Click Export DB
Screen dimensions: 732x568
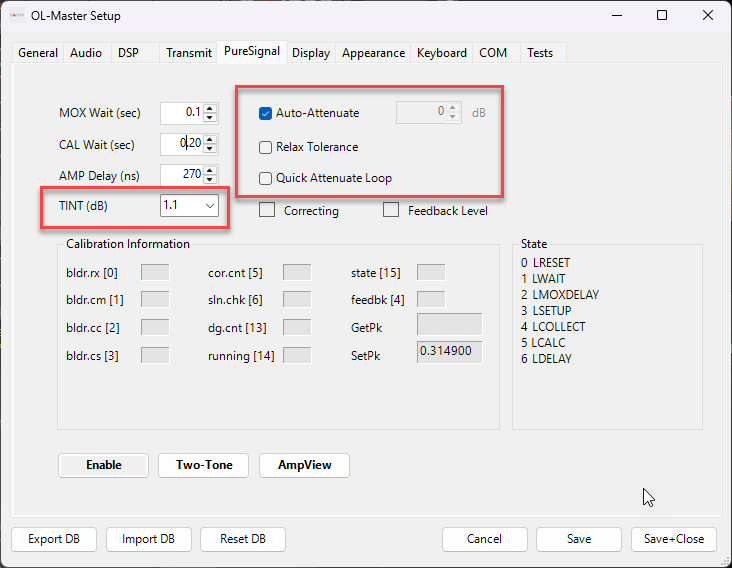click(x=54, y=539)
